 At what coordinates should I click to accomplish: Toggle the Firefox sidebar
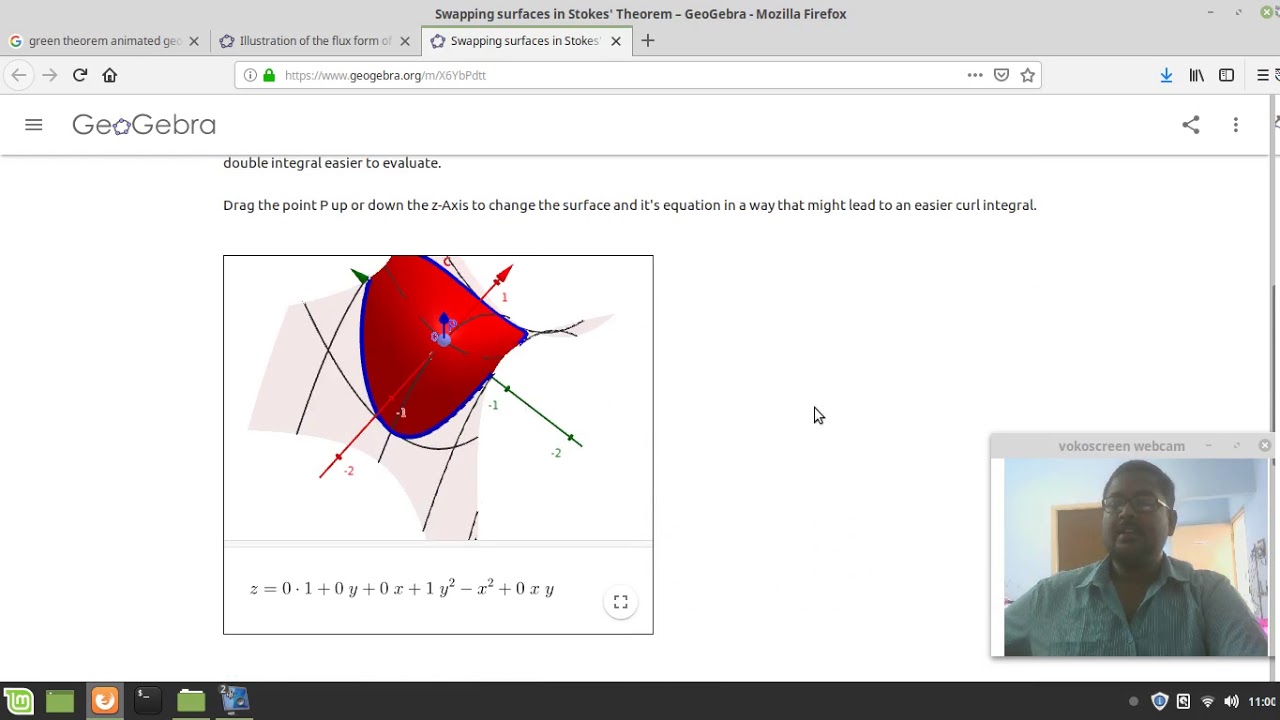1226,75
